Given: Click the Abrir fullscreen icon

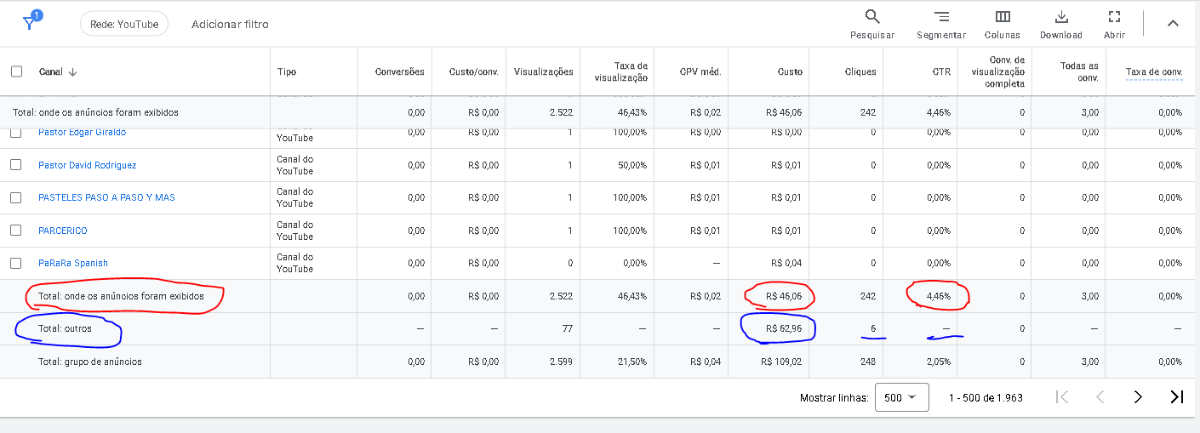Looking at the screenshot, I should (1115, 17).
